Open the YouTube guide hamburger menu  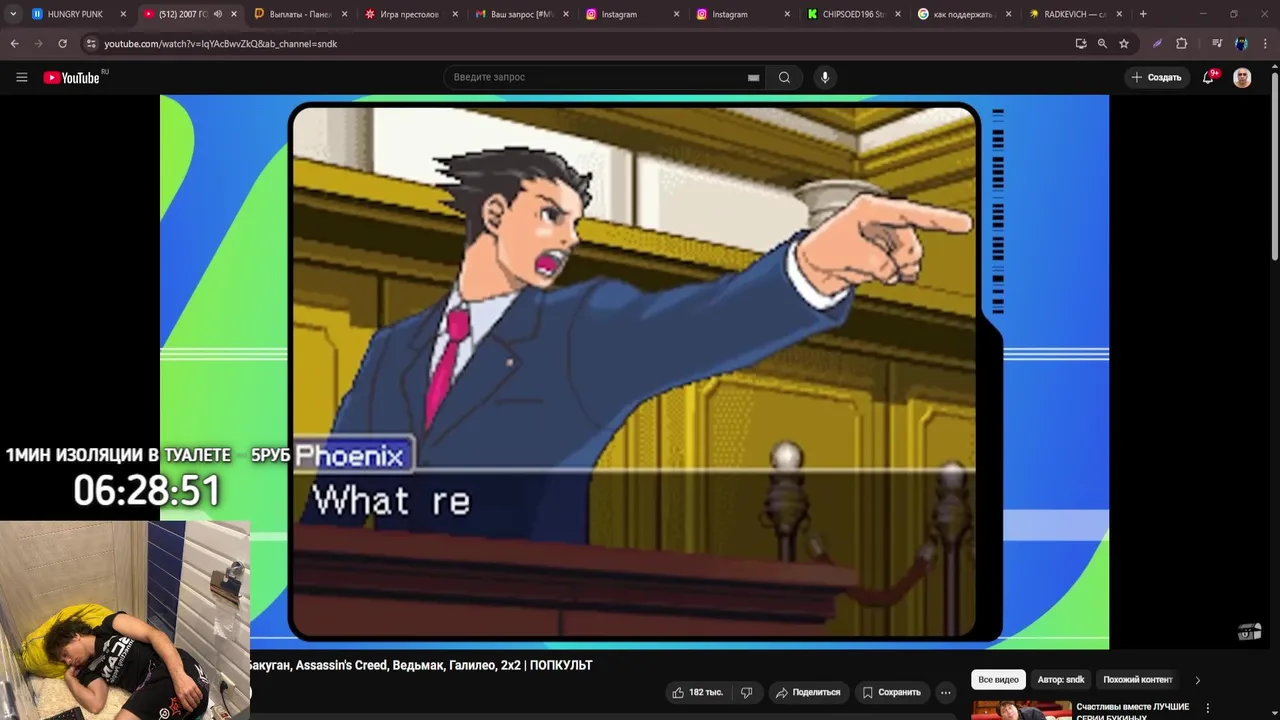point(21,77)
